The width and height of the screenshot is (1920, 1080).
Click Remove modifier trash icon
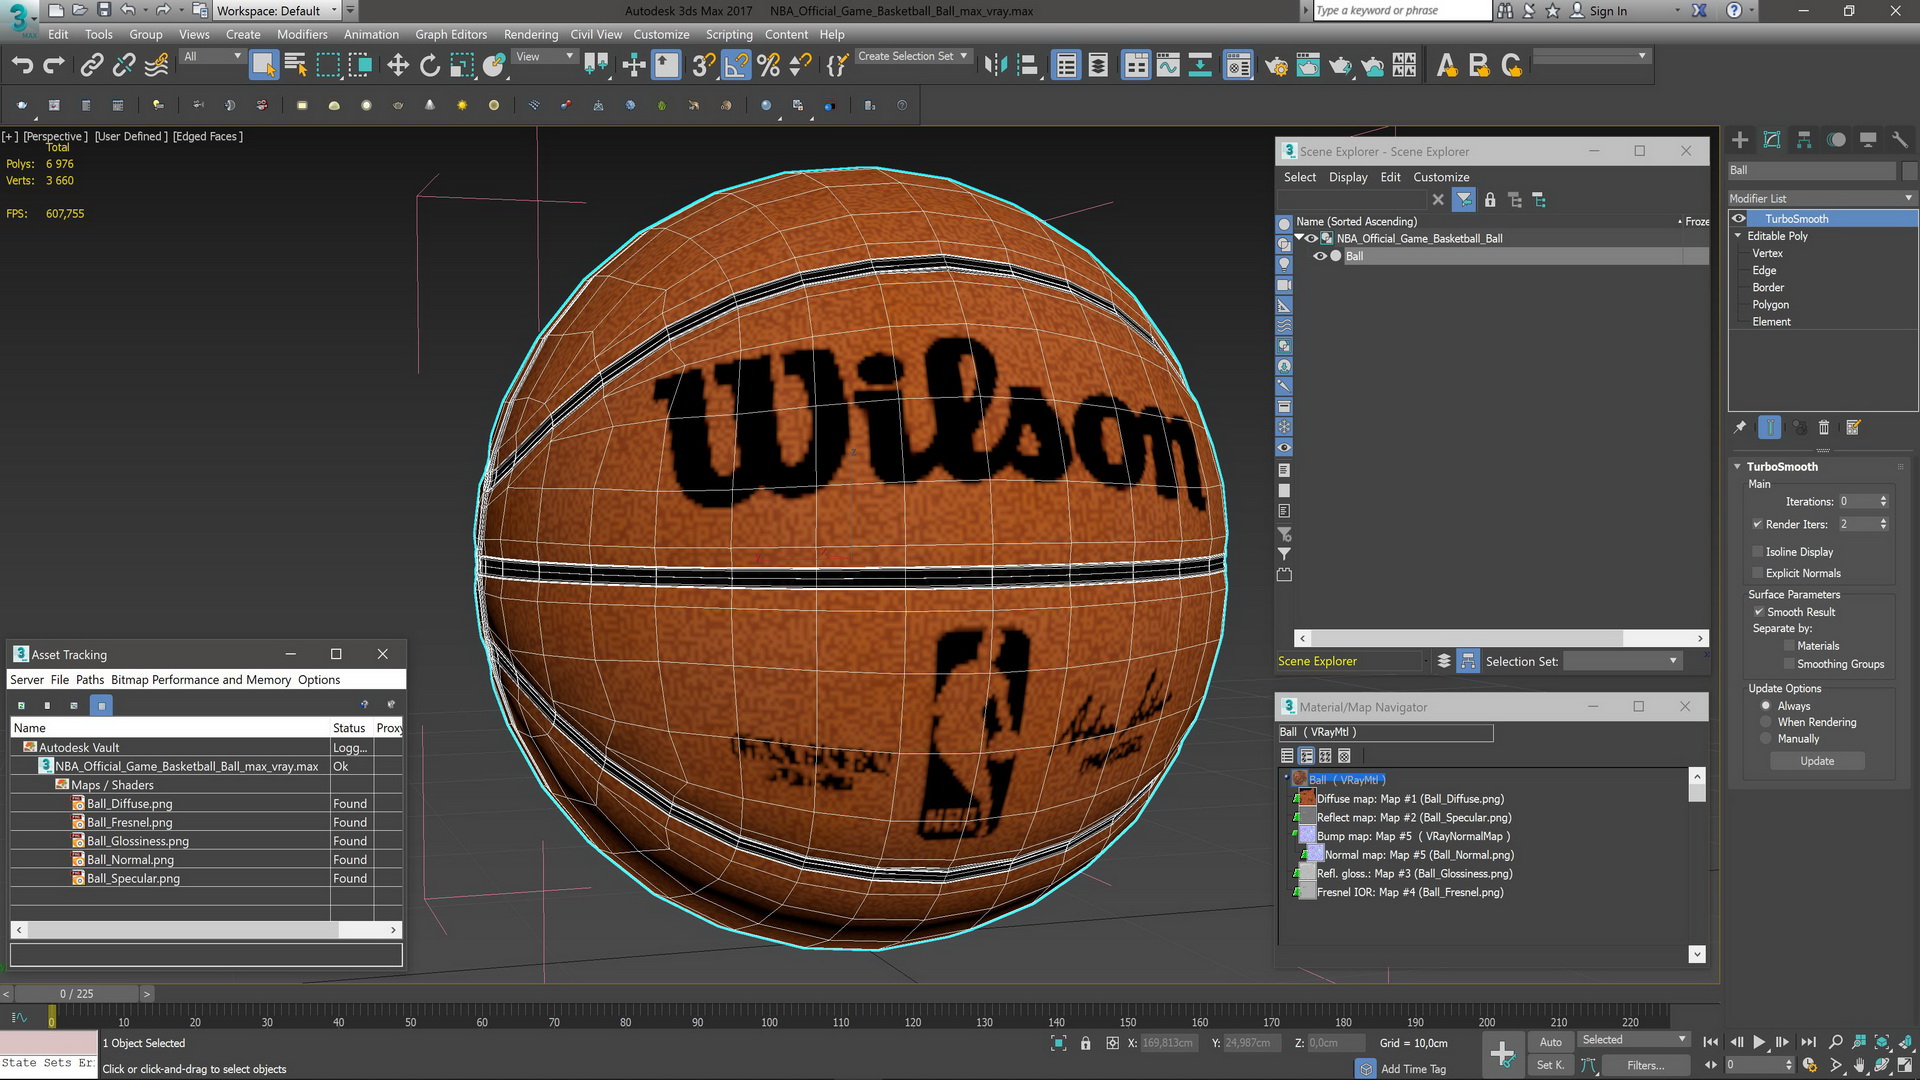pyautogui.click(x=1823, y=428)
